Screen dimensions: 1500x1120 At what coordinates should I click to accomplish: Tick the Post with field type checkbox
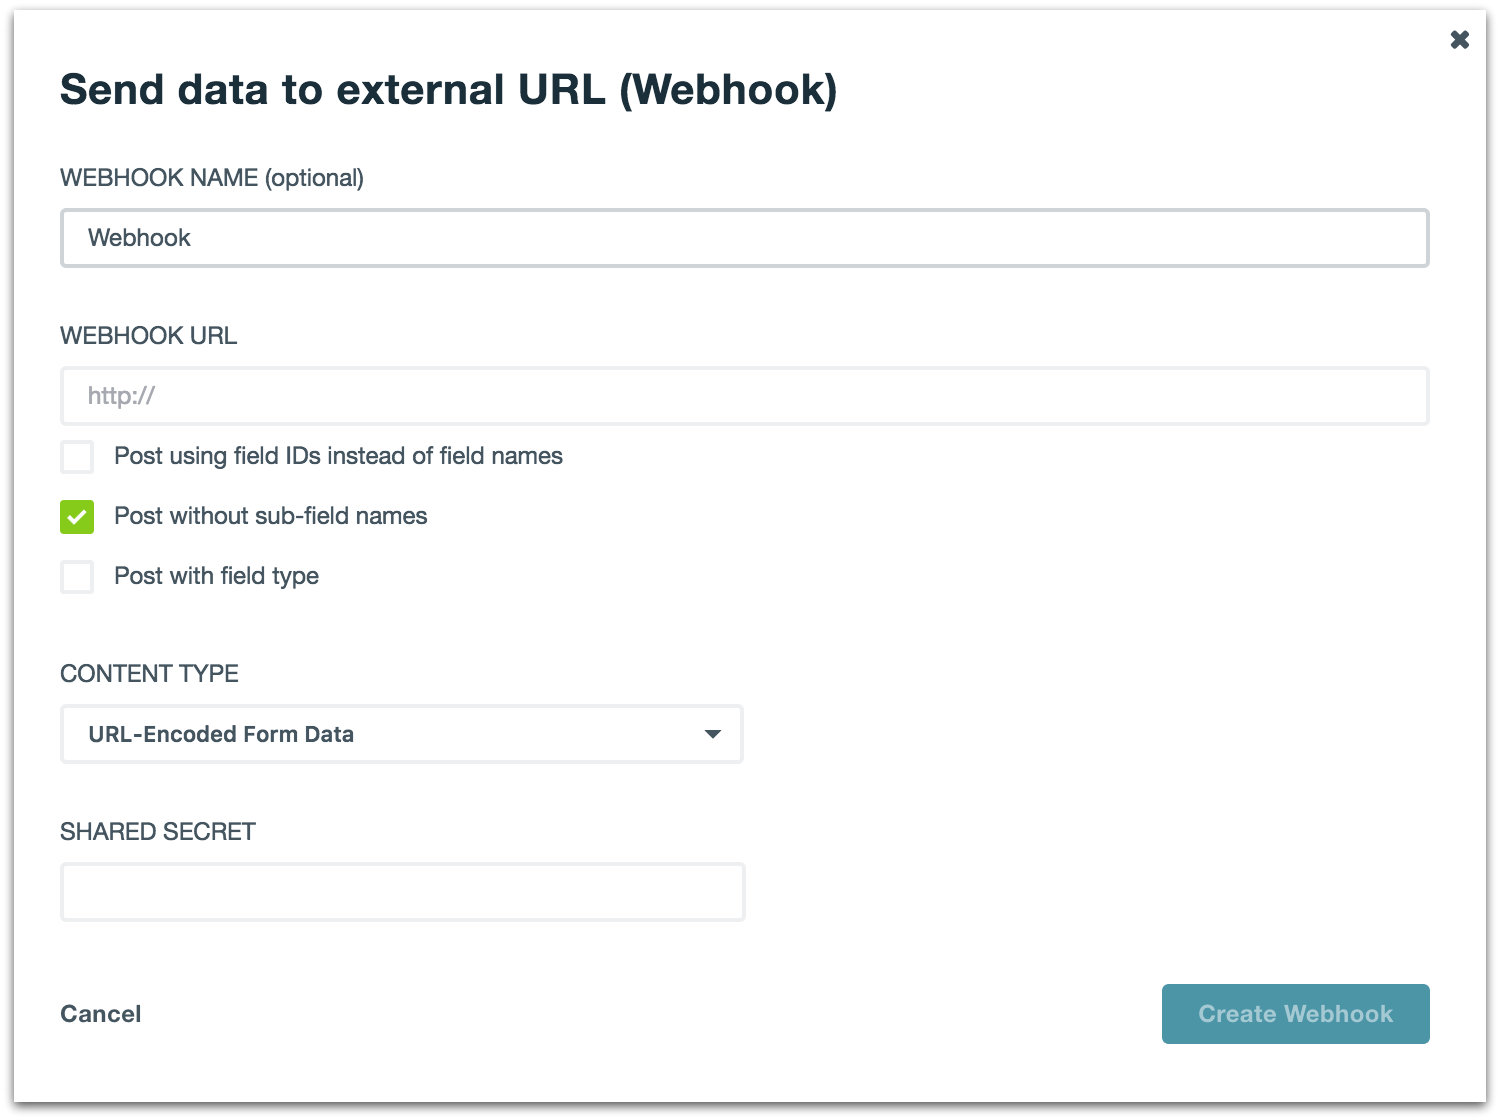click(77, 577)
